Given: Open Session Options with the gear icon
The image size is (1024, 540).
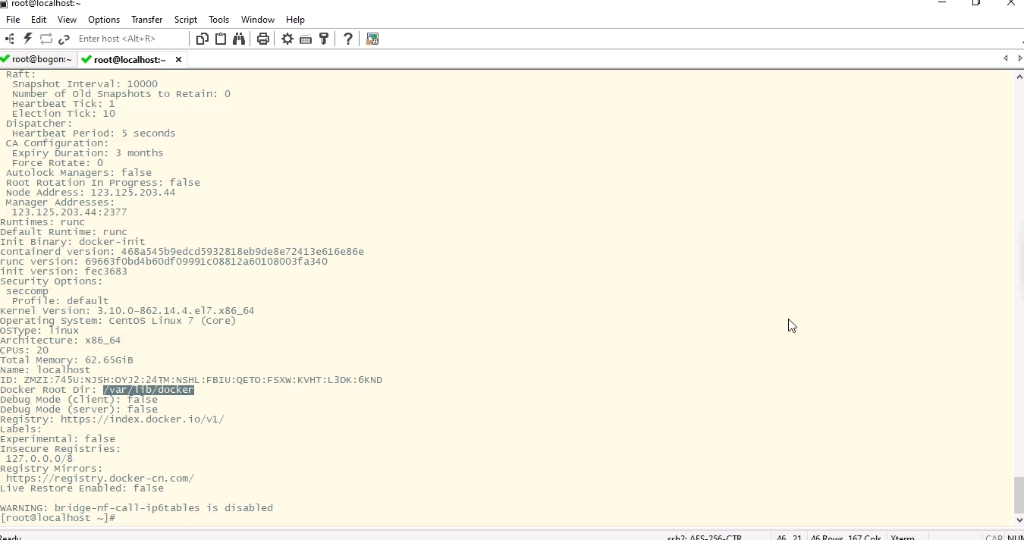Looking at the screenshot, I should [x=287, y=39].
